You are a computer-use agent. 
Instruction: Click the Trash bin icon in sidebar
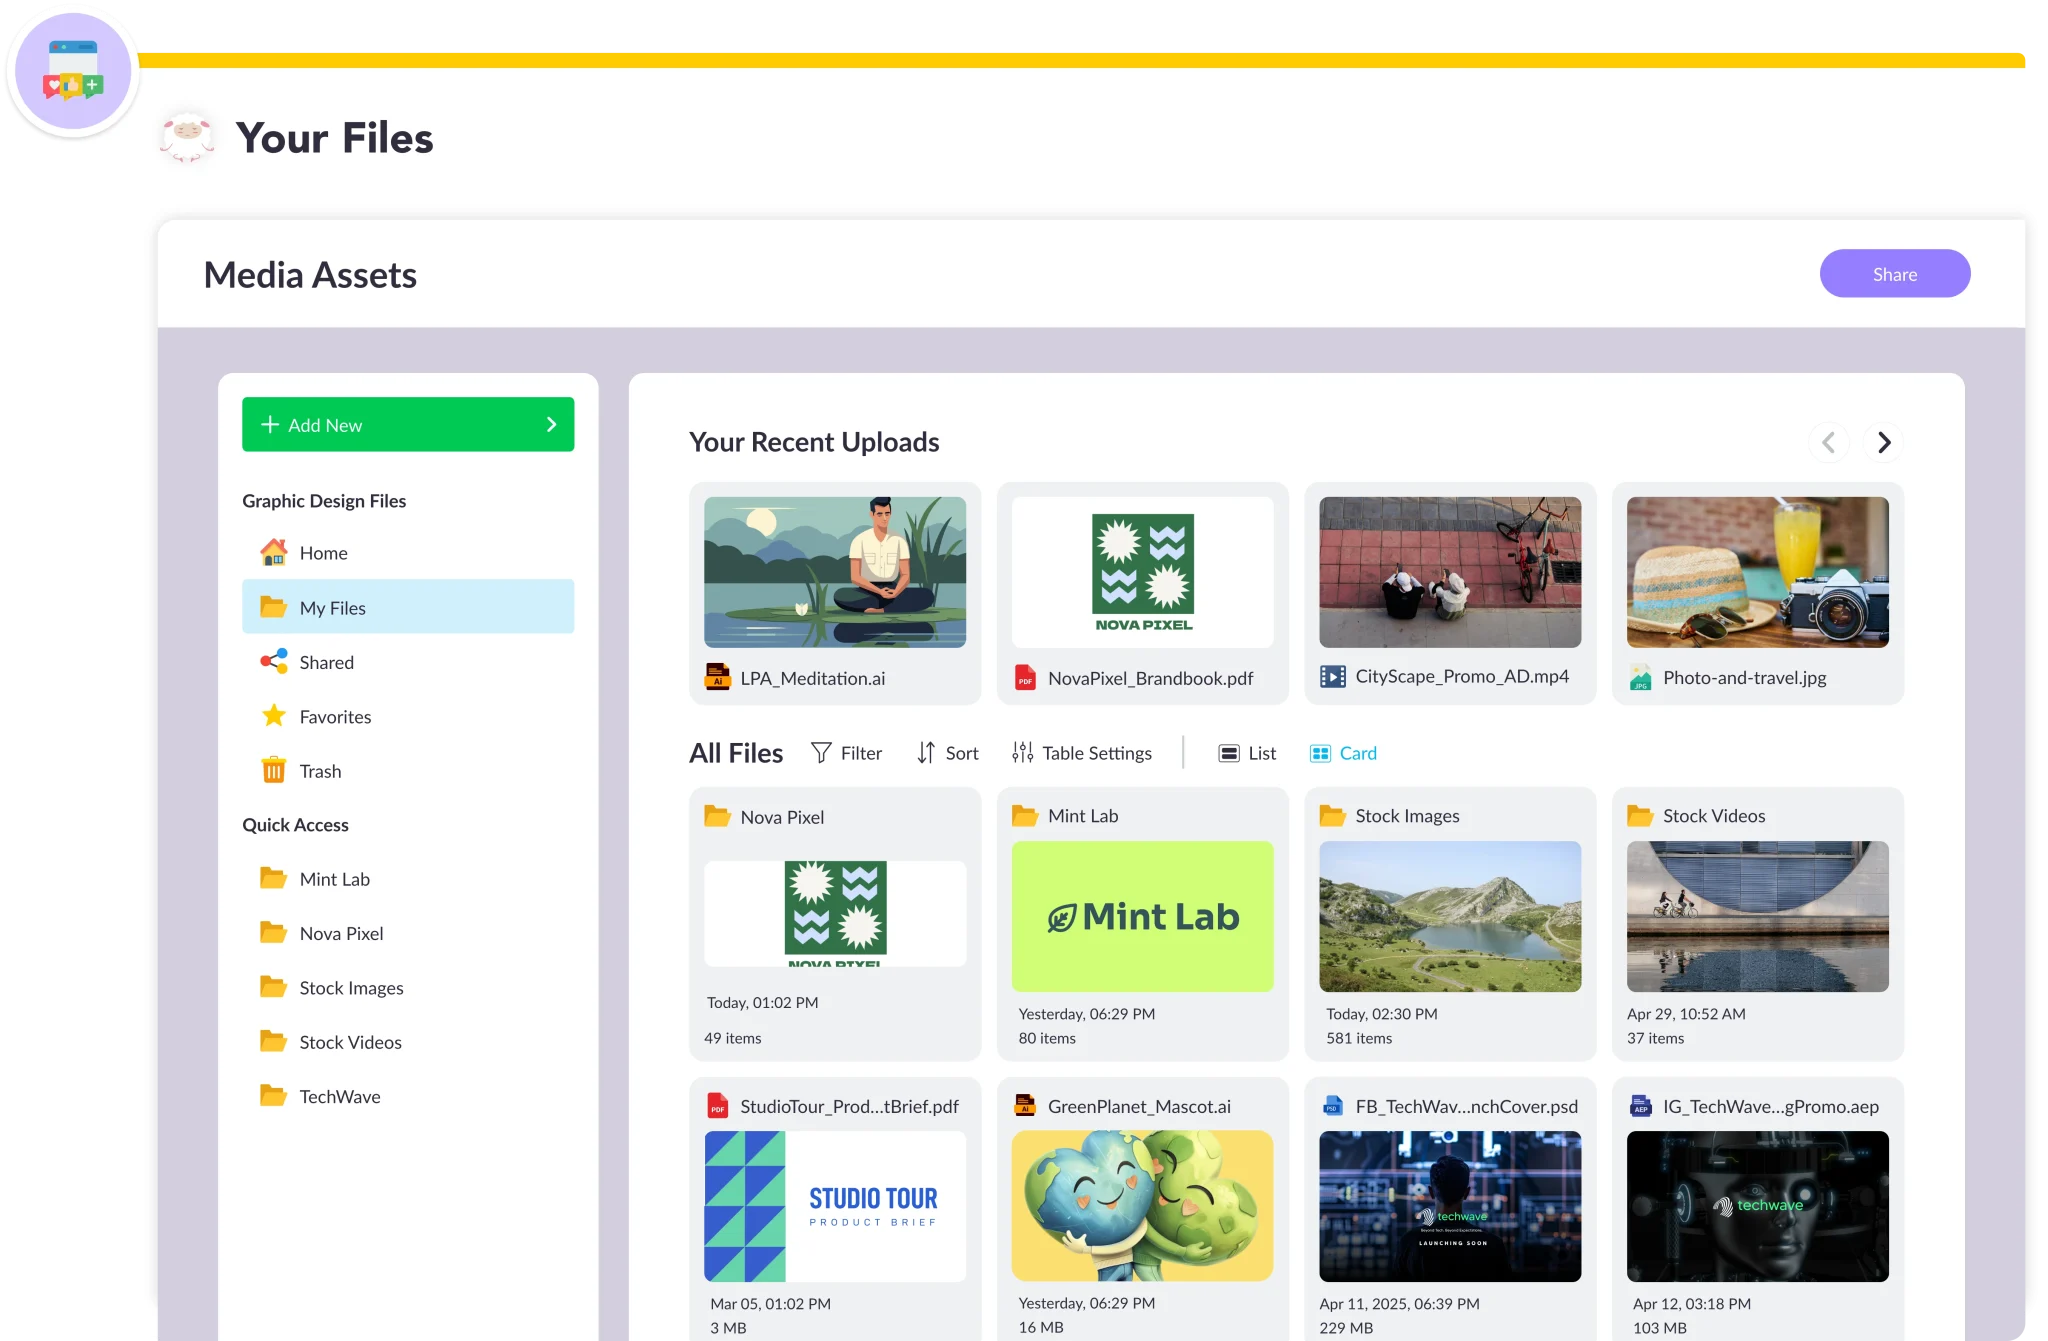tap(273, 771)
